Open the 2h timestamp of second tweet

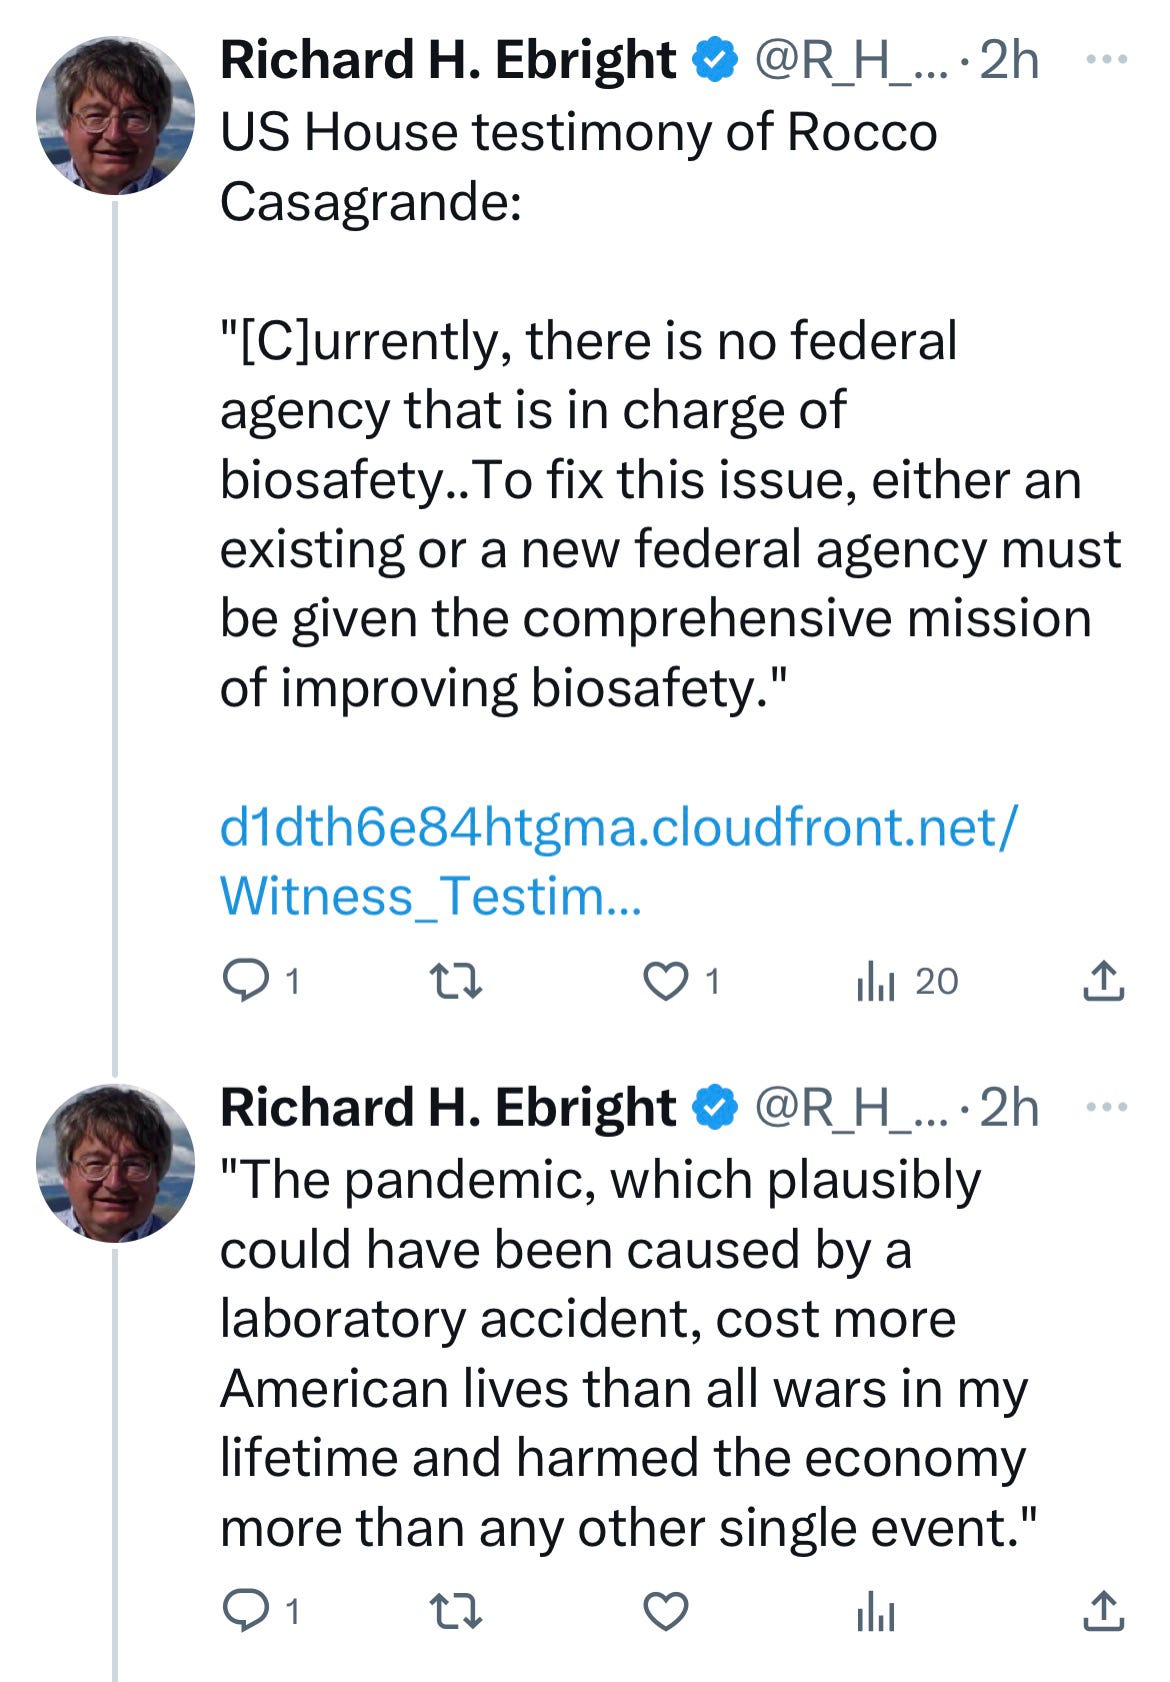coord(1009,1107)
